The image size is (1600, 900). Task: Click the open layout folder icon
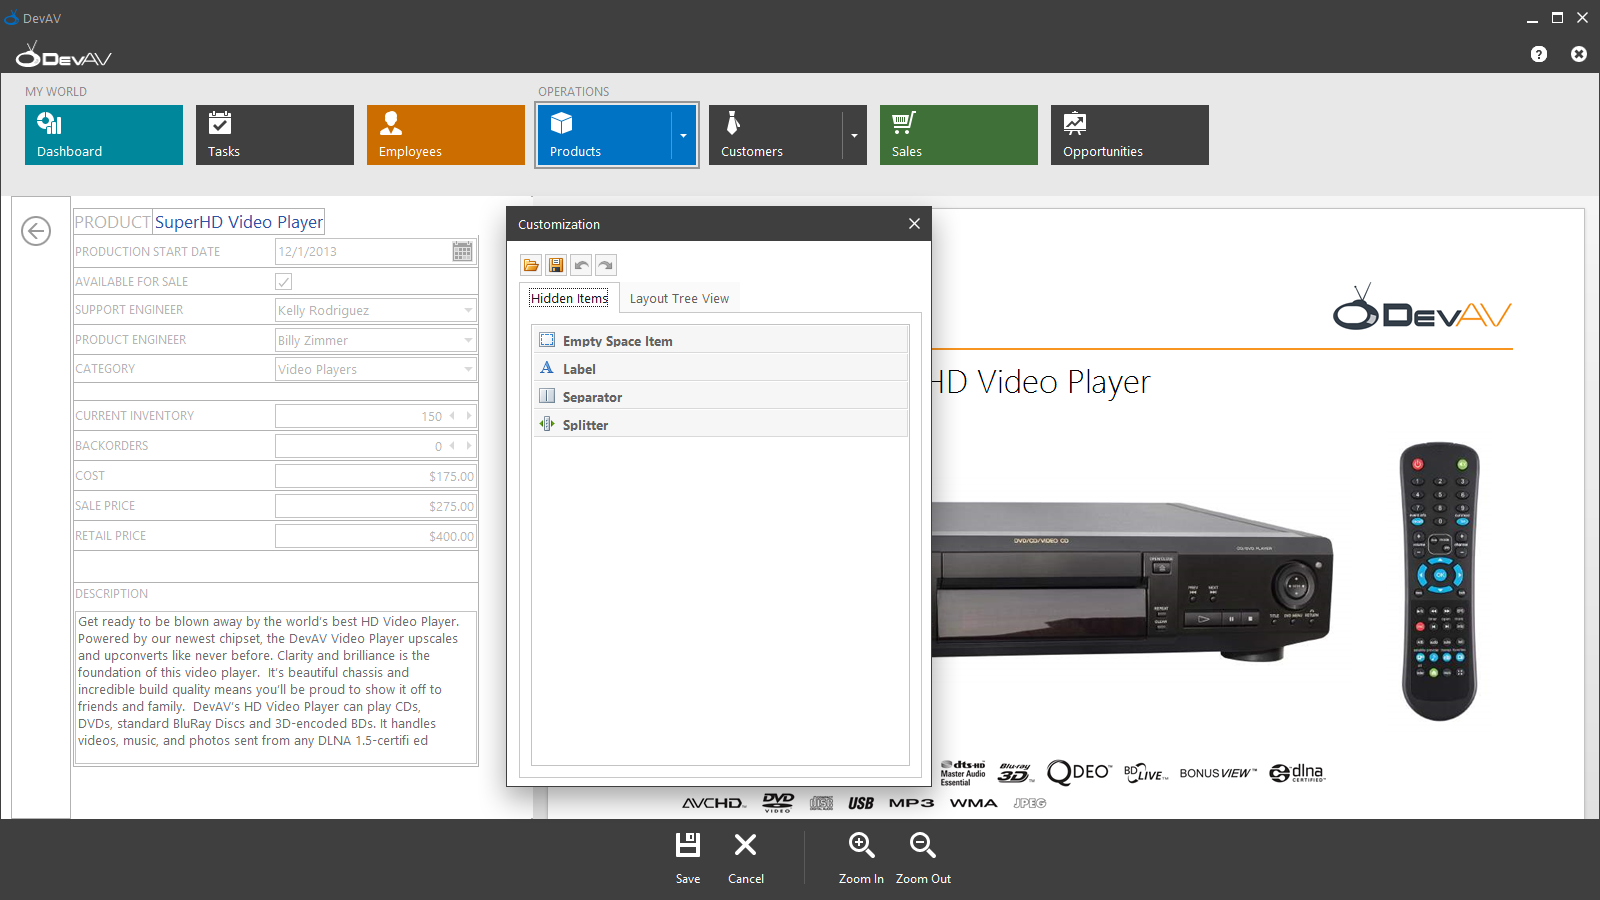click(531, 265)
